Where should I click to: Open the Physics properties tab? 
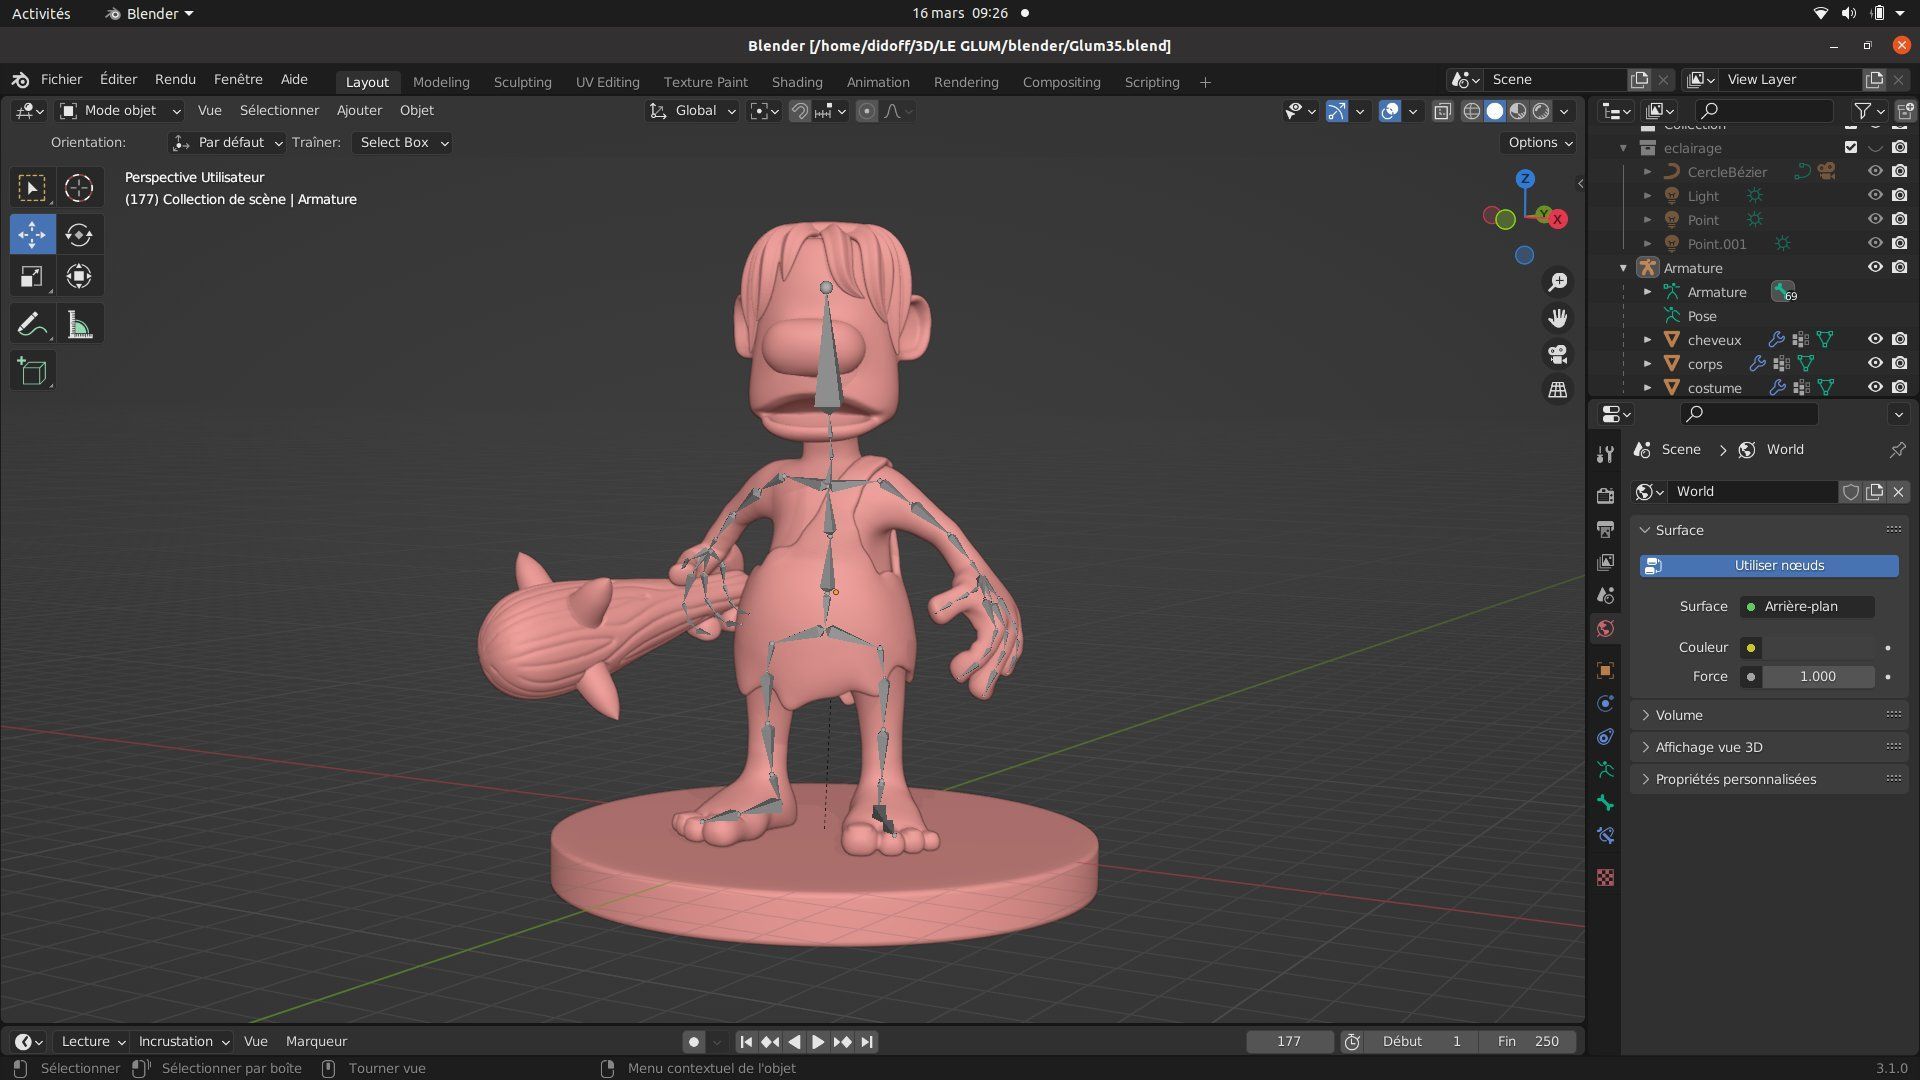point(1605,703)
